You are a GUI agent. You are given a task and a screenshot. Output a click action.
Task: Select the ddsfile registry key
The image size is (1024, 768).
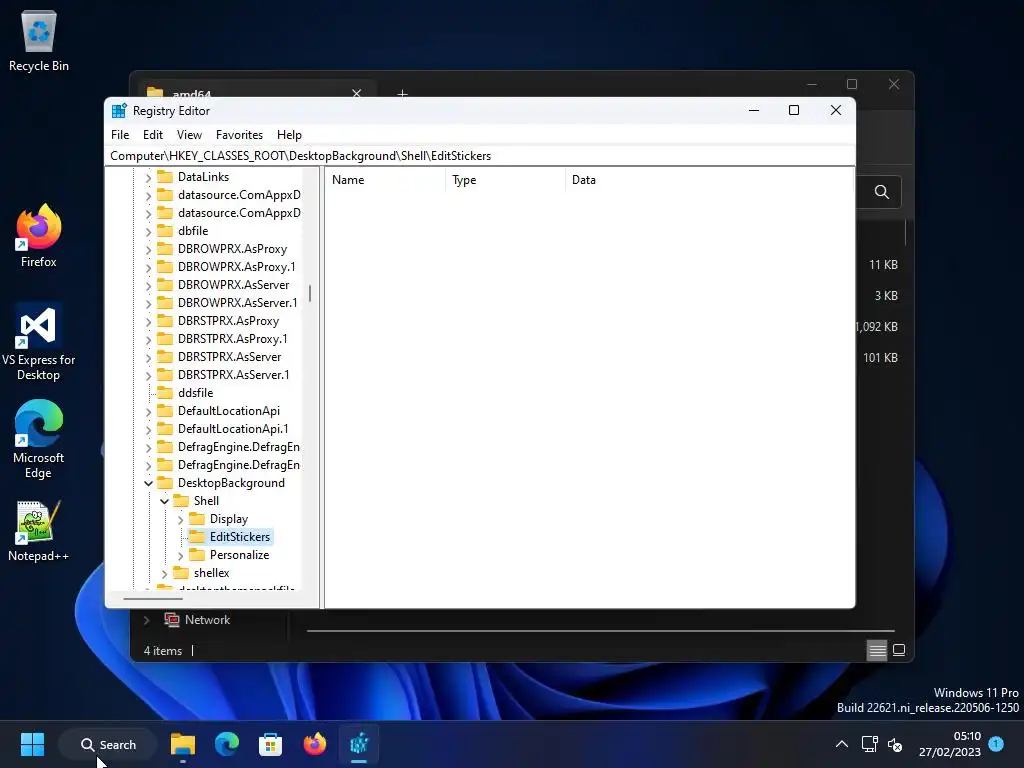195,392
